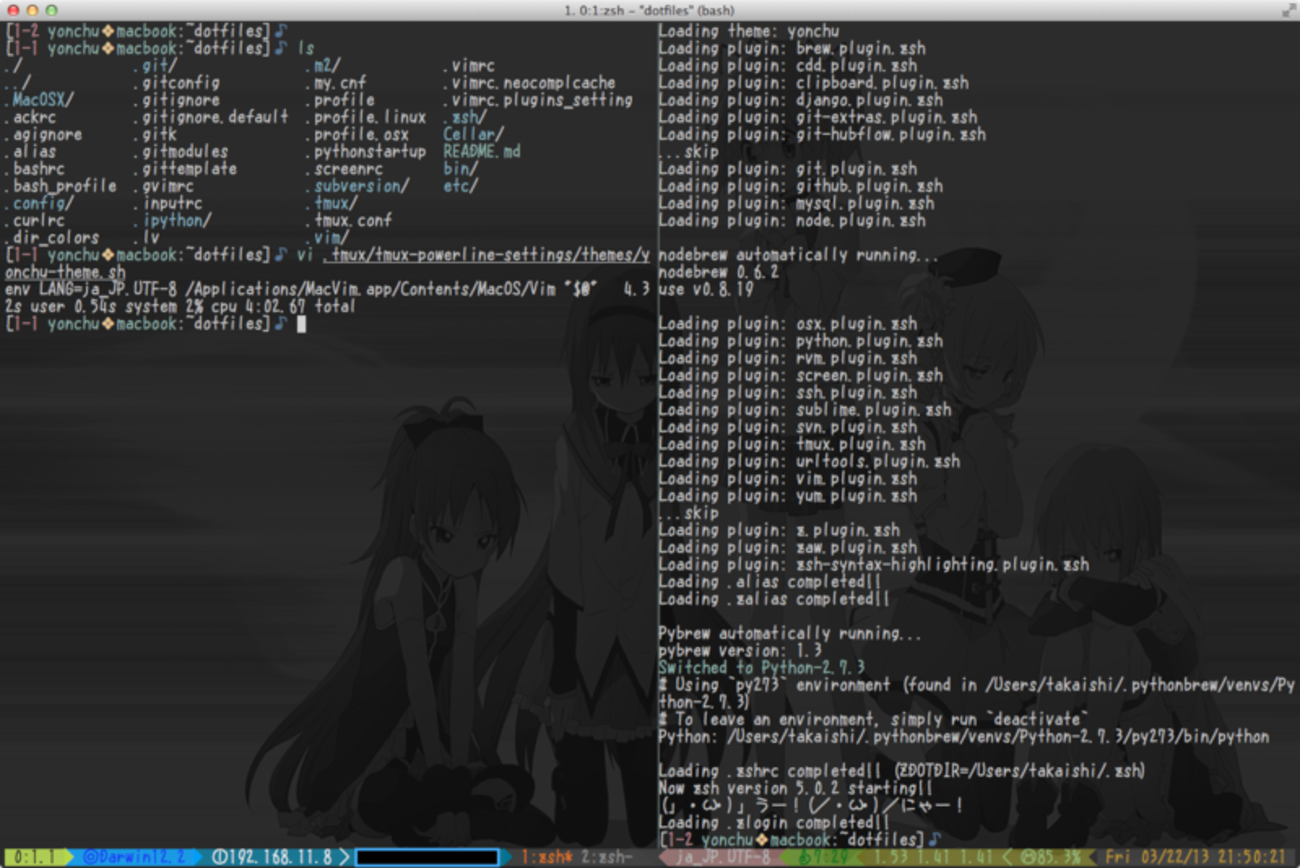Click the clipboard.plugin.zsh loading line
The image size is (1300, 868).
tap(814, 83)
